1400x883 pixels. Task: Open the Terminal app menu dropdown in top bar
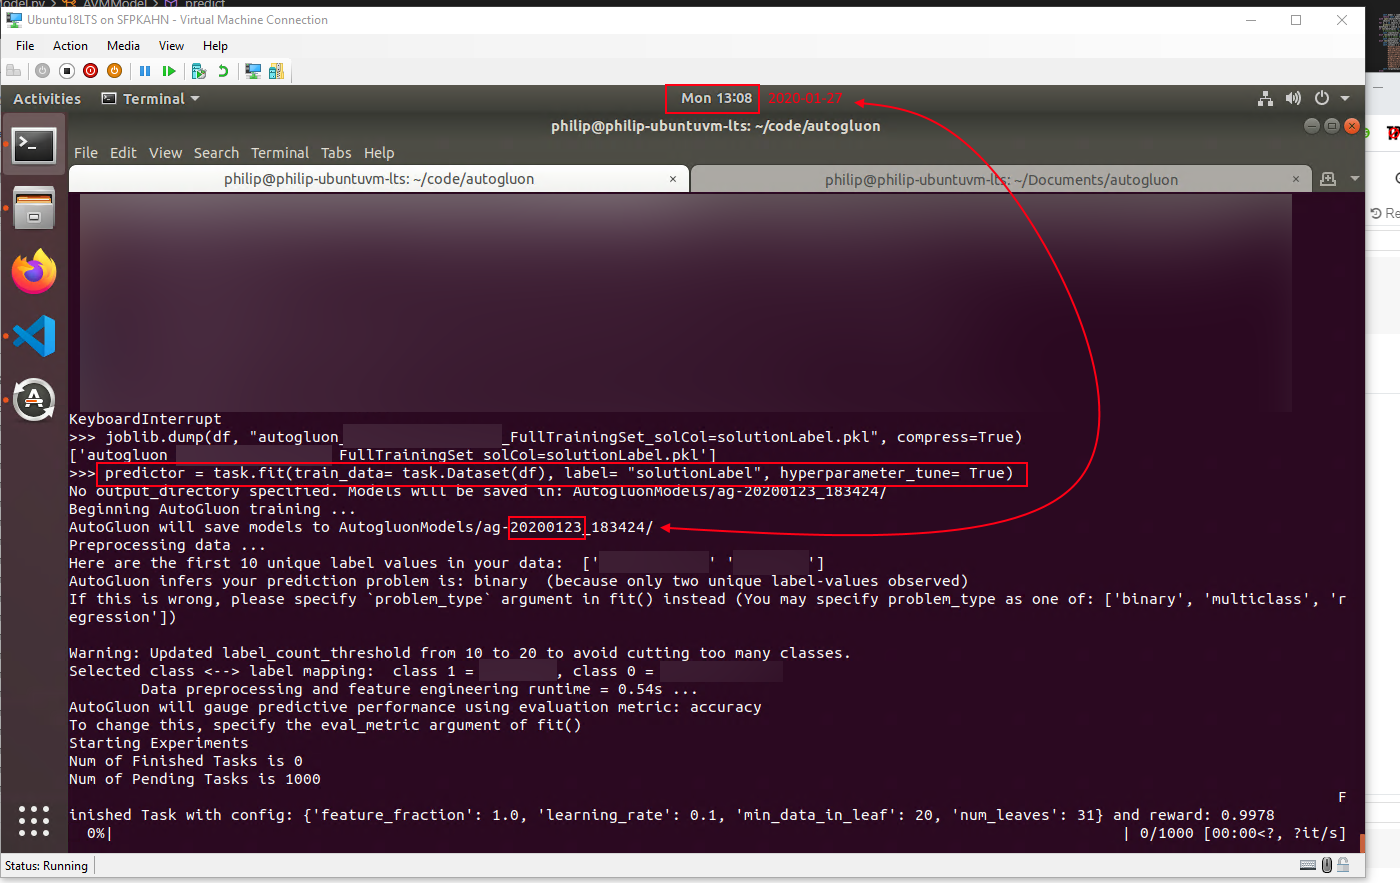(150, 98)
